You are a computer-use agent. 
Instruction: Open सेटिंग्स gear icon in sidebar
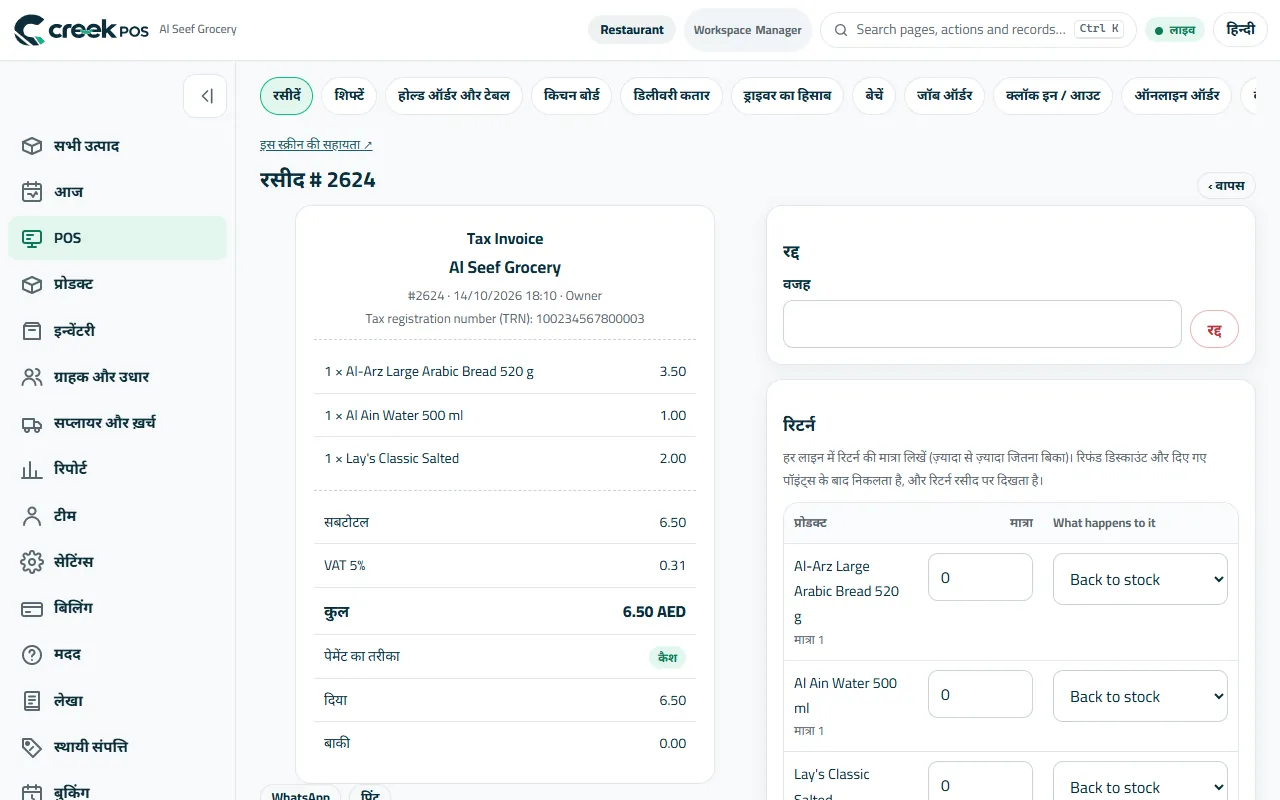click(32, 562)
